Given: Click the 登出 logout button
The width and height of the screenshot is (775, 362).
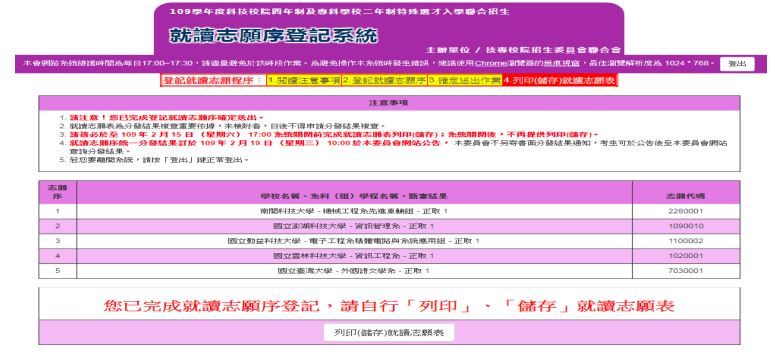Looking at the screenshot, I should [737, 64].
